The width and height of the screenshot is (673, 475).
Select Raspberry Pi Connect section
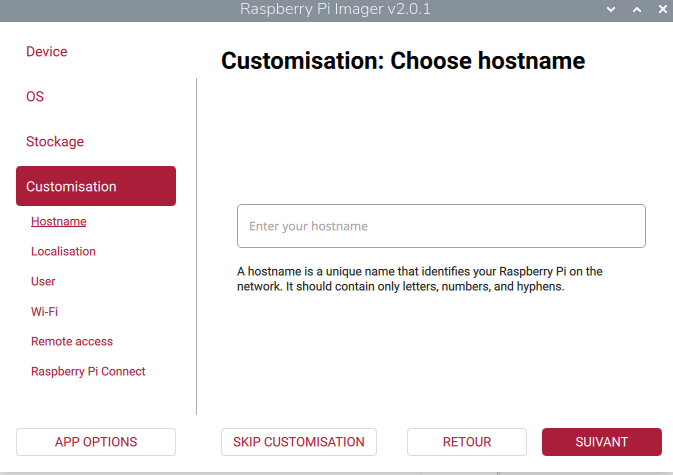(88, 371)
